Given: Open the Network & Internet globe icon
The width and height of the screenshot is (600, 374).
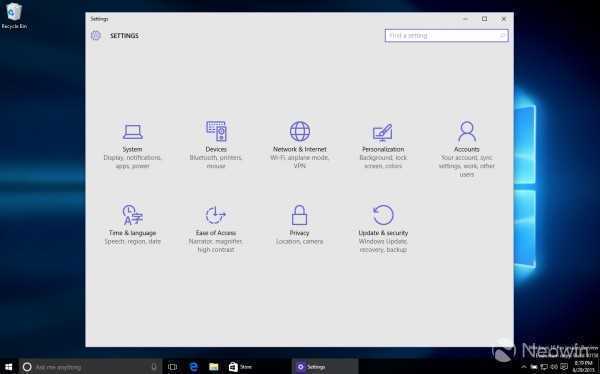Looking at the screenshot, I should click(300, 131).
